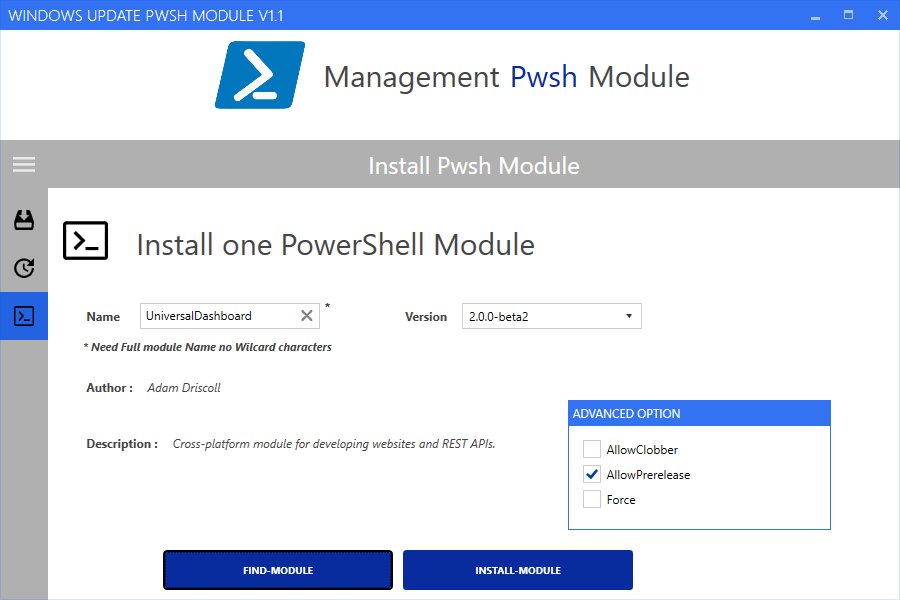
Task: Uncheck the AllowPrerelease option
Action: pyautogui.click(x=592, y=474)
